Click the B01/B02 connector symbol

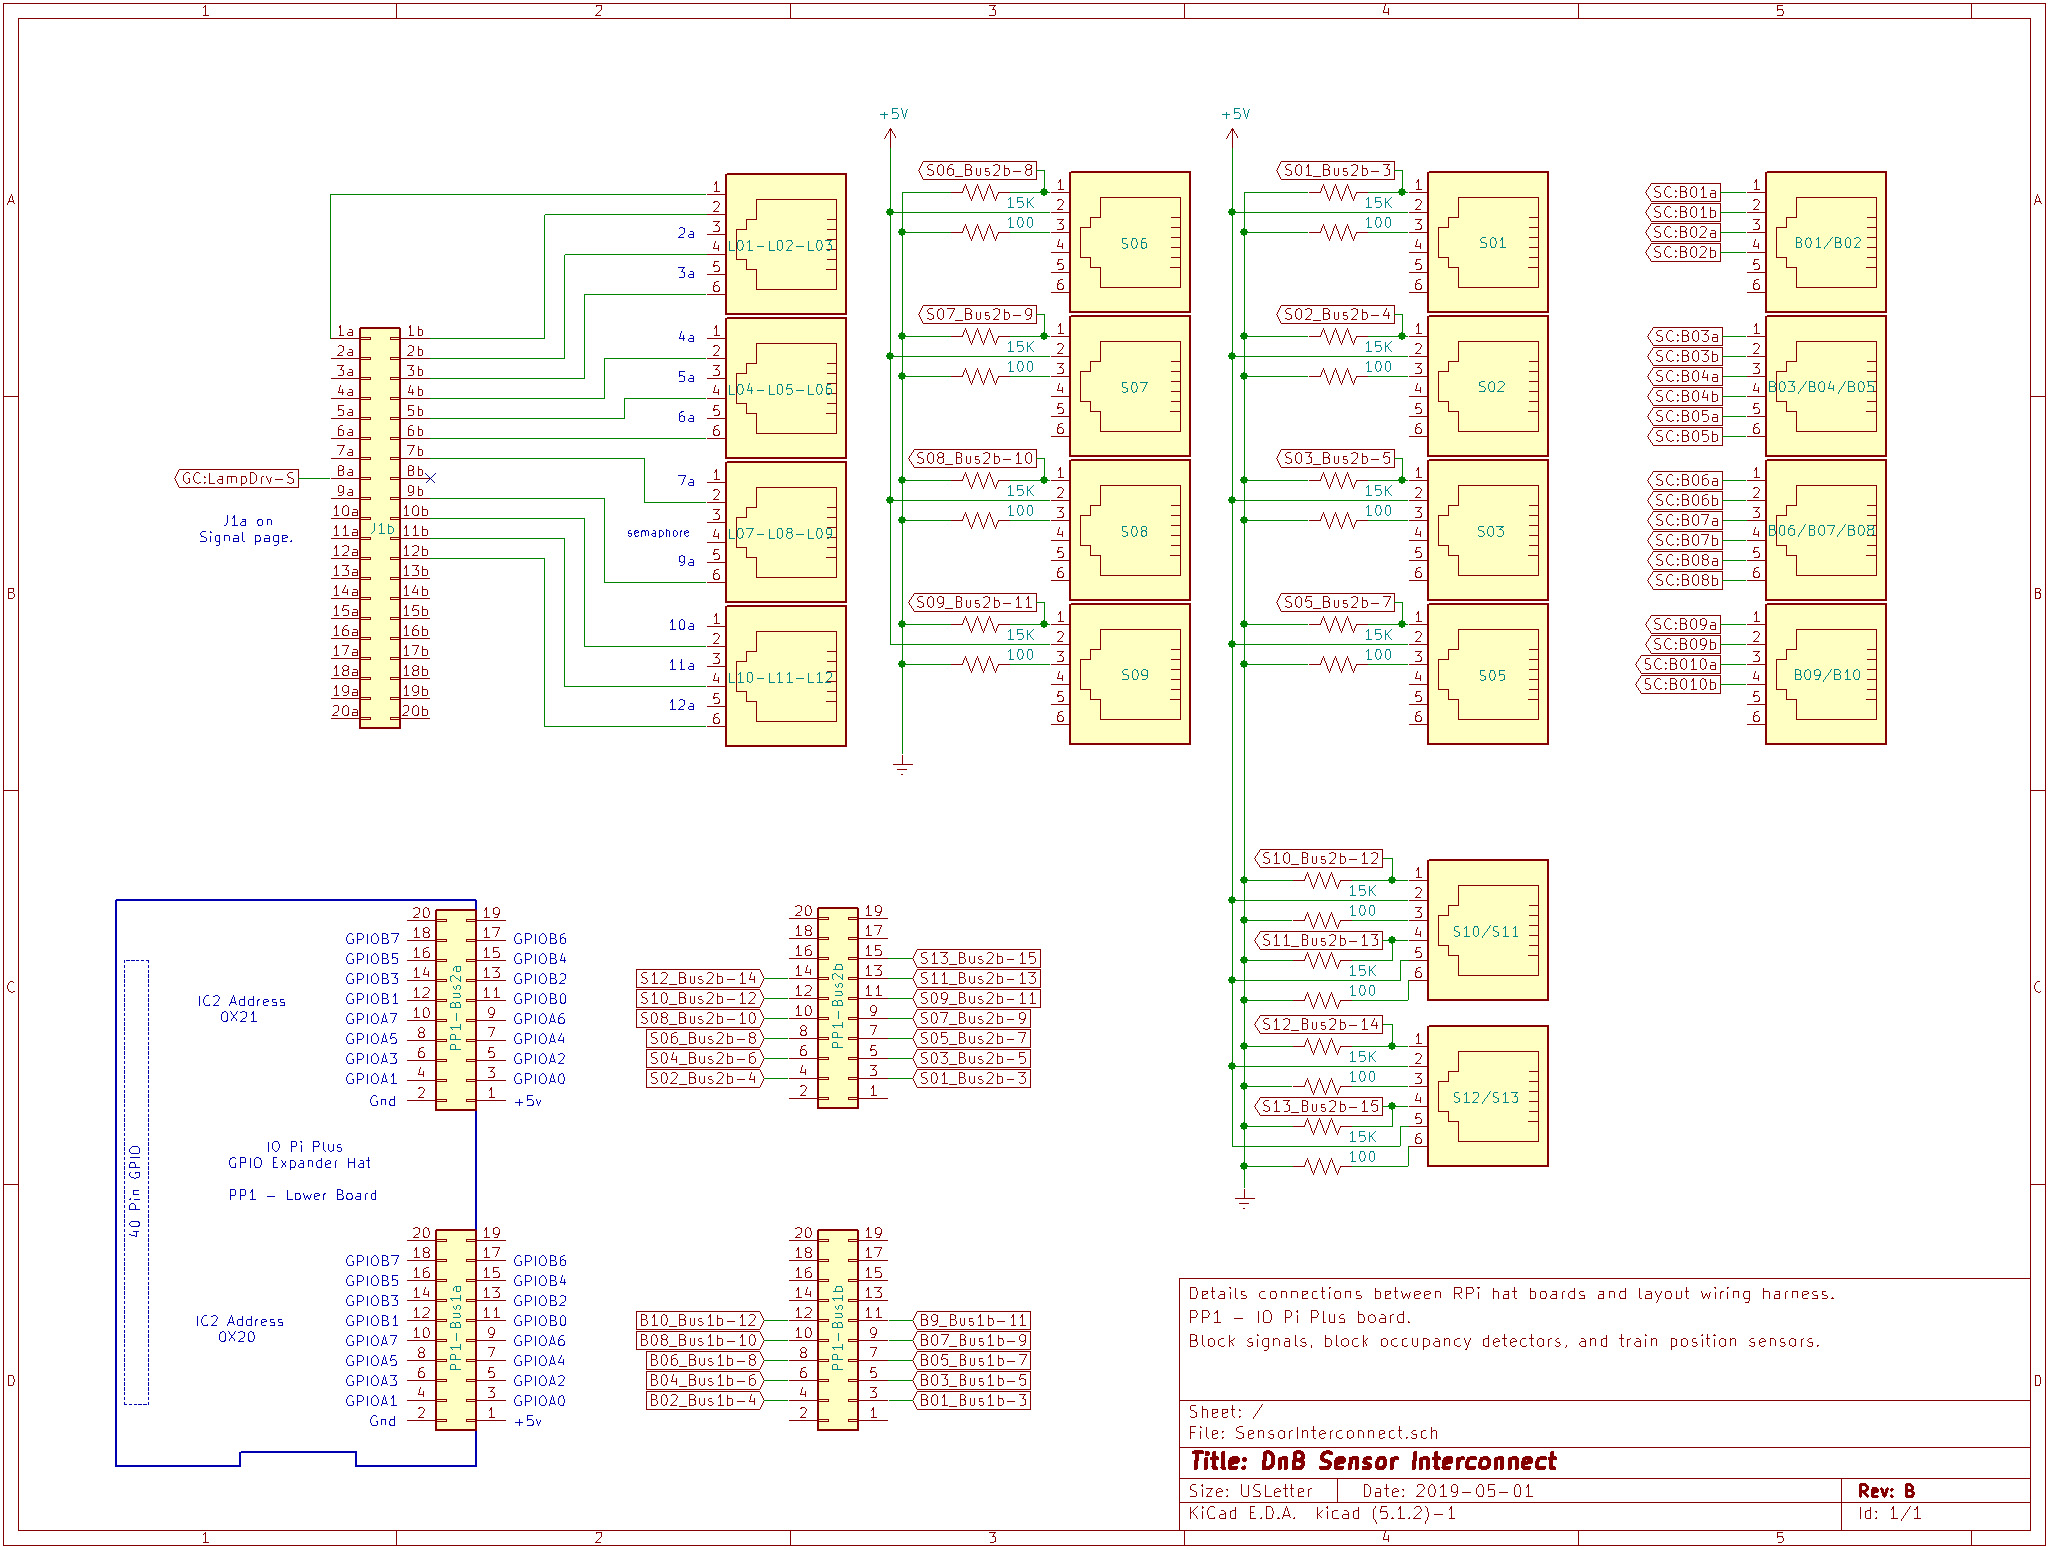(x=1825, y=242)
